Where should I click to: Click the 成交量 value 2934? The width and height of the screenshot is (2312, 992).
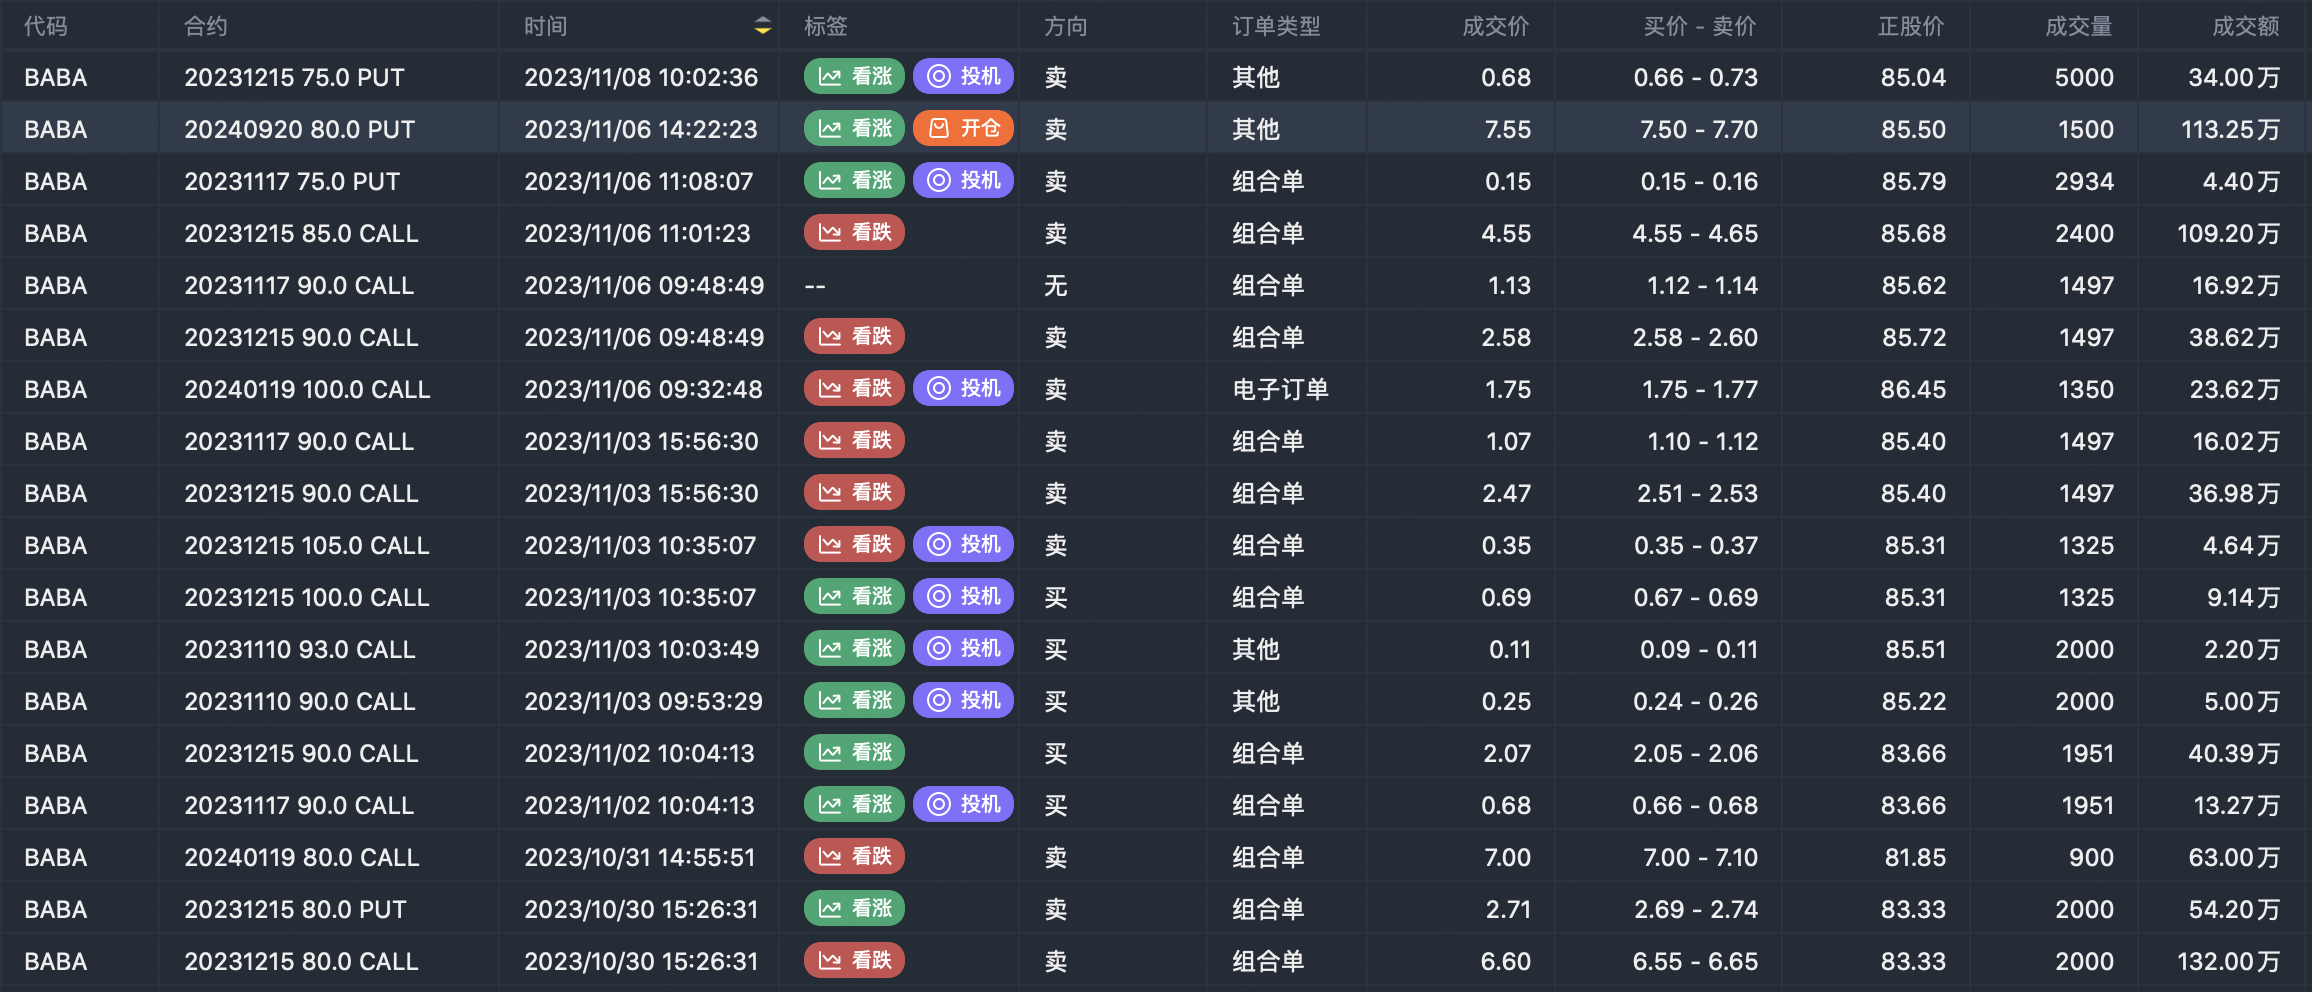click(x=2084, y=181)
